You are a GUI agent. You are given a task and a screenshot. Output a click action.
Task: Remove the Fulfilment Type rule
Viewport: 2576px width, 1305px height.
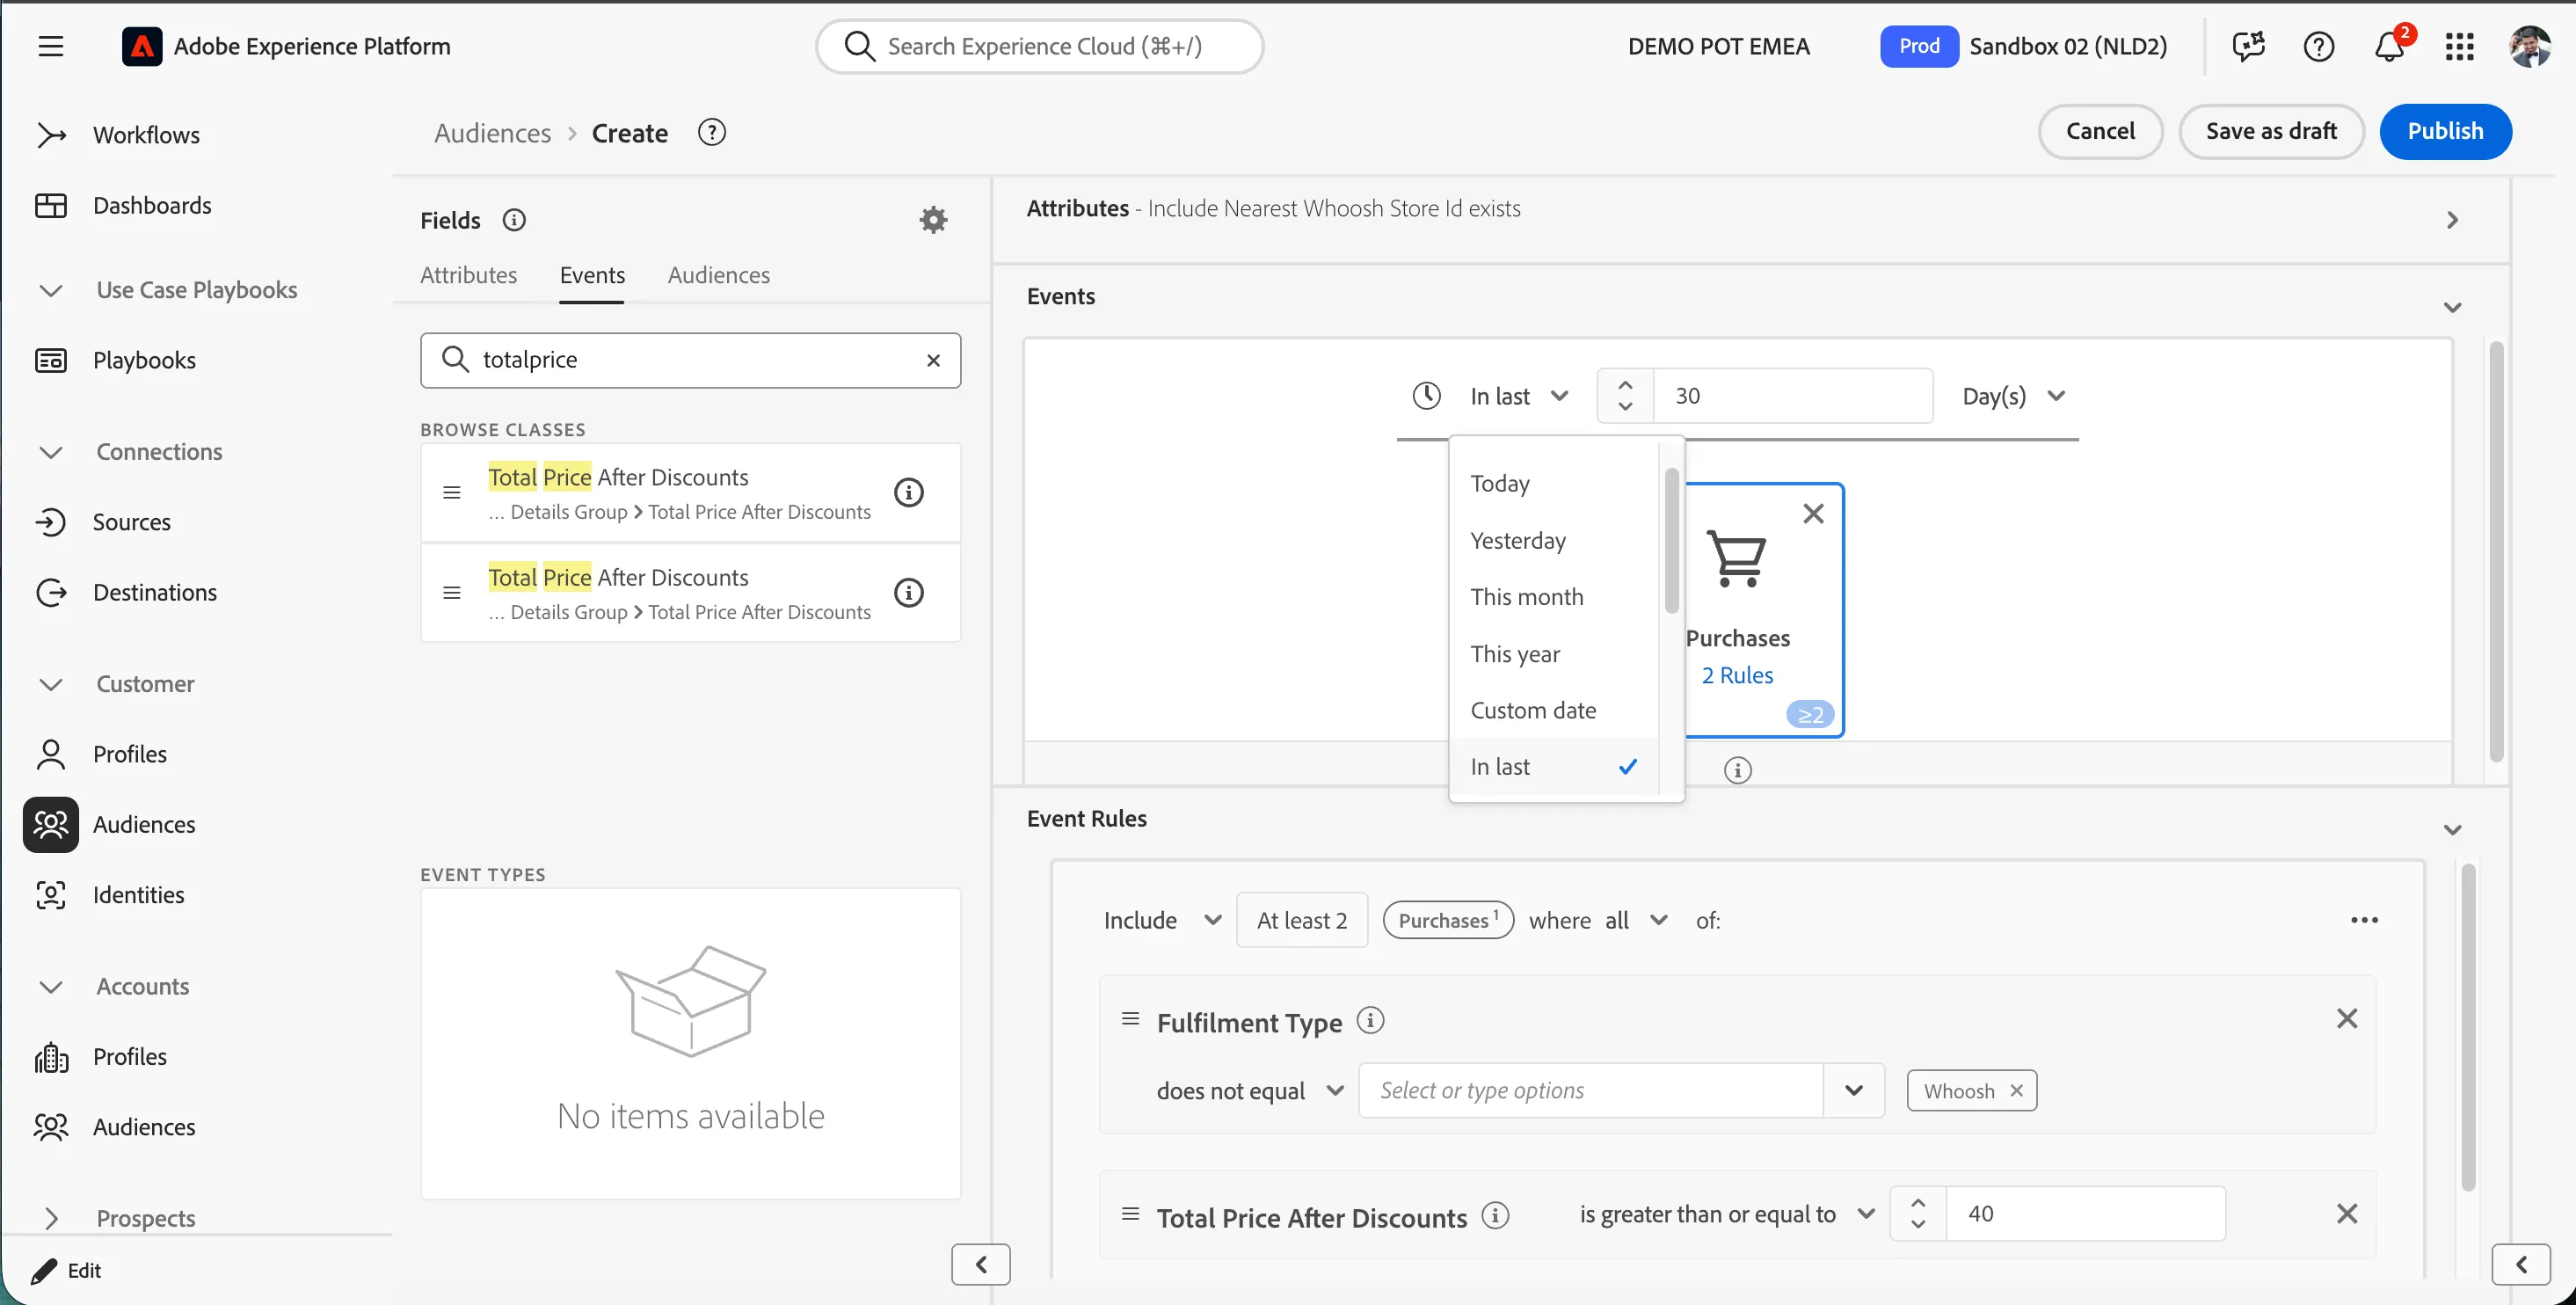(2347, 1018)
